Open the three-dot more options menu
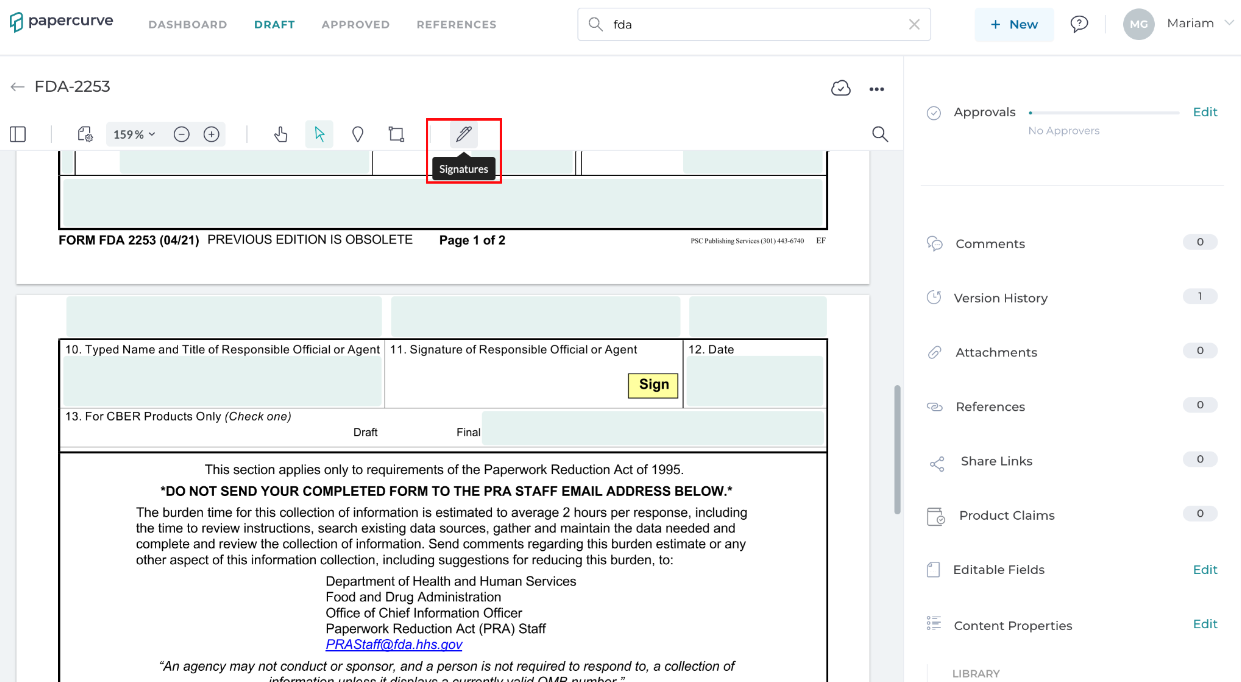 877,89
